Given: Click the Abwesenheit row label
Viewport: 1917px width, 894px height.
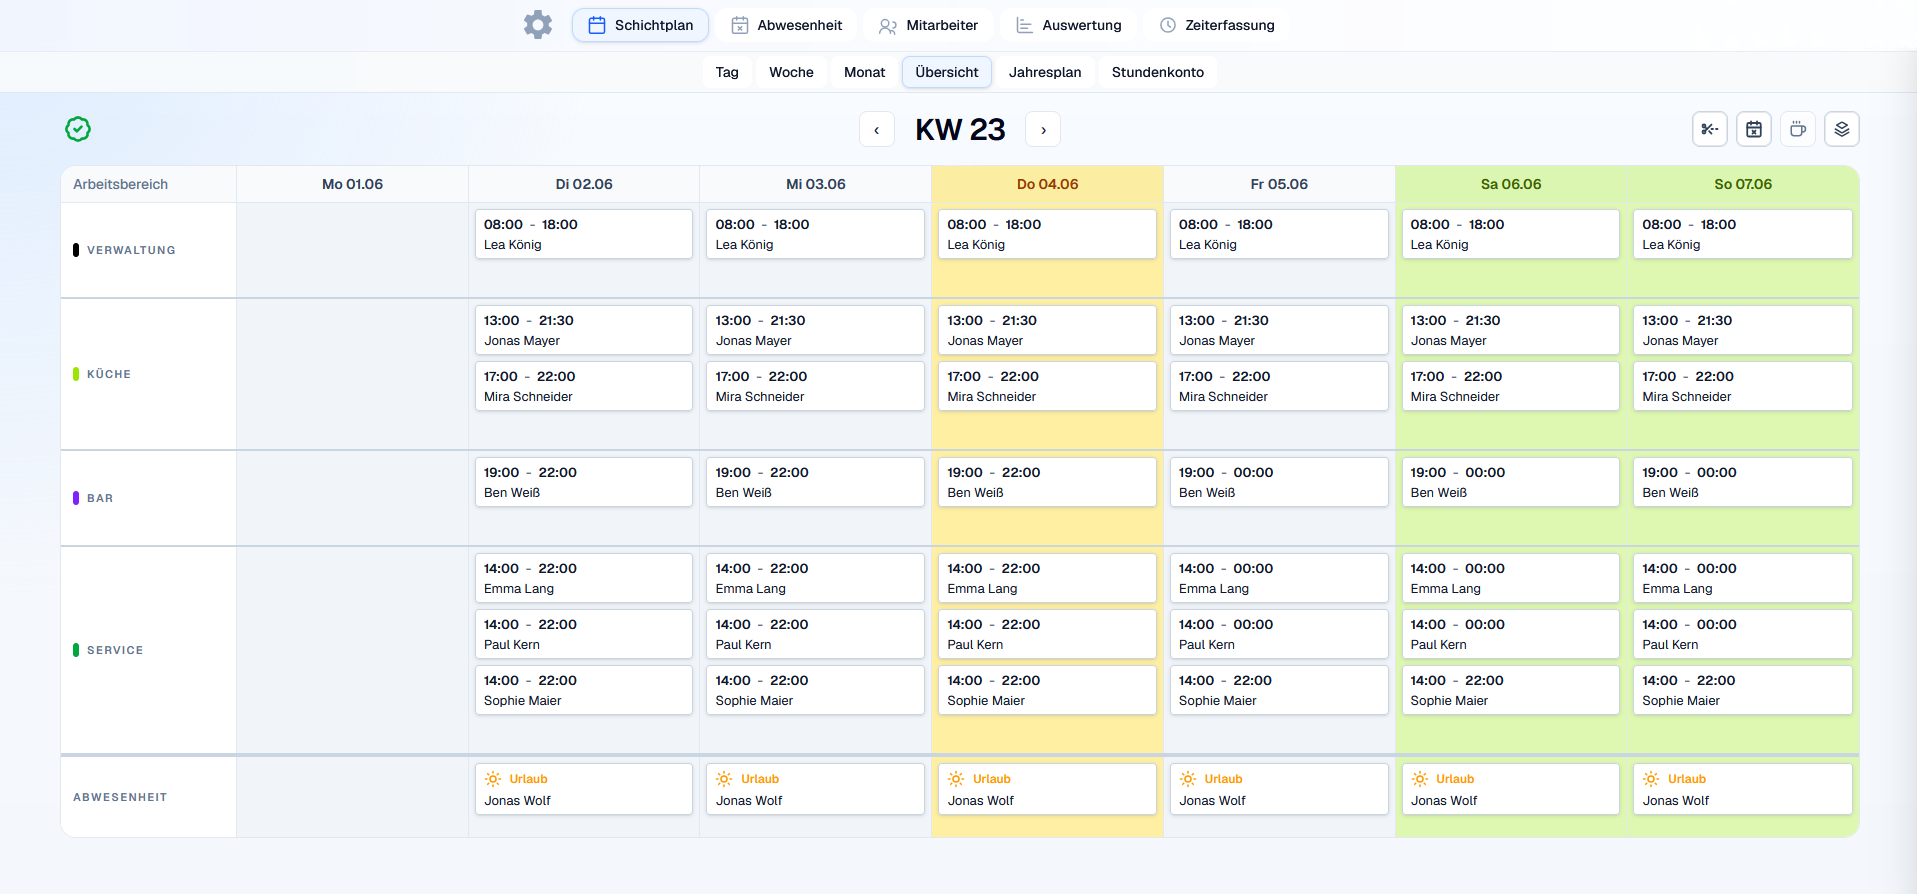Looking at the screenshot, I should [x=120, y=797].
